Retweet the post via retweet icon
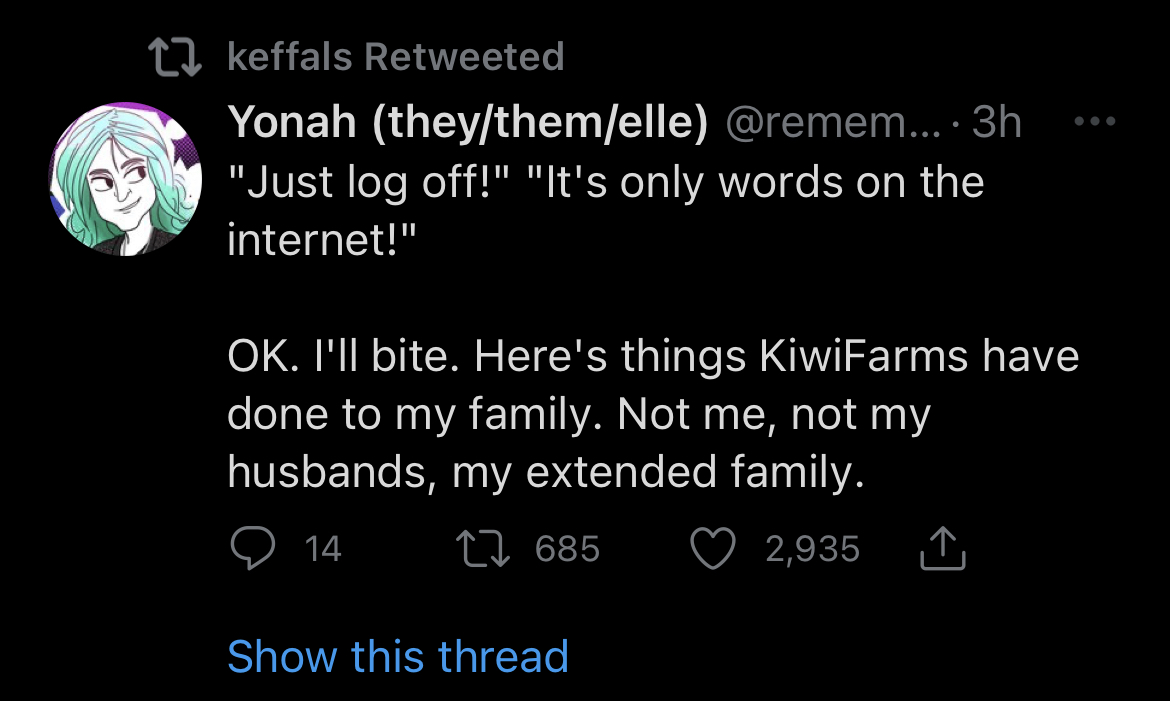Screen dimensions: 1170x701 (x=483, y=548)
